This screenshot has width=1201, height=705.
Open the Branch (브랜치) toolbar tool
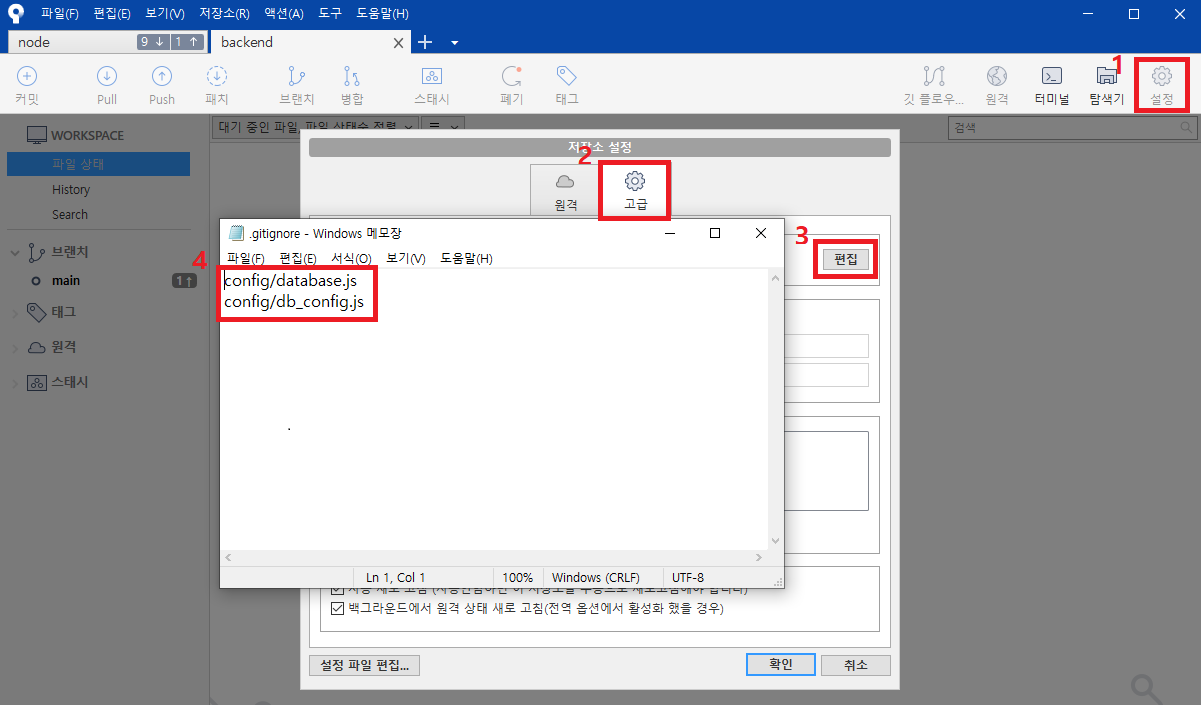tap(297, 77)
